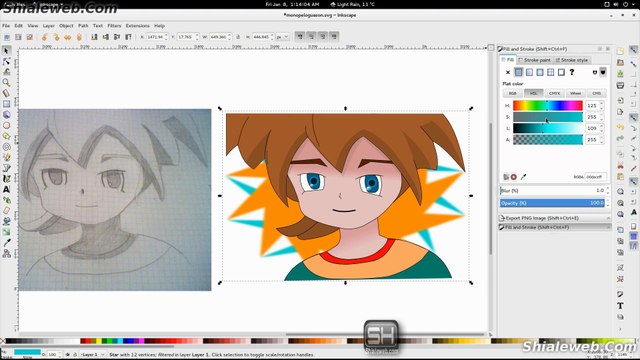Viewport: 640px width, 360px height.
Task: Select the Tweak tool
Action: [x=6, y=72]
